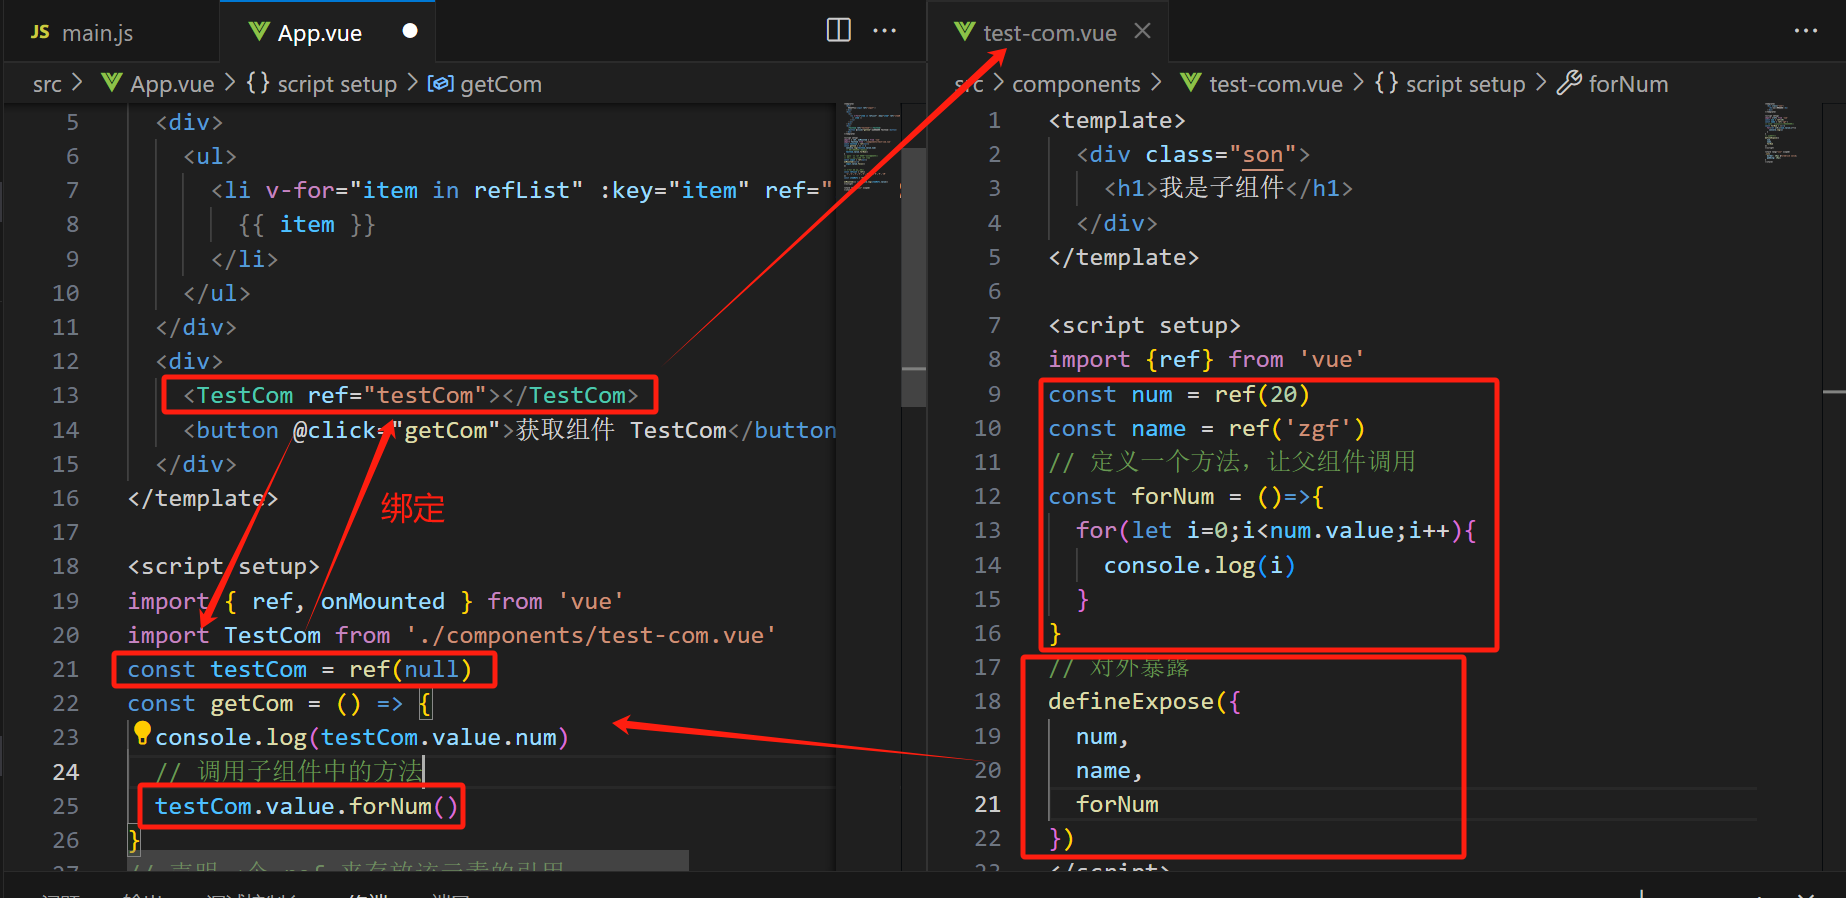This screenshot has width=1846, height=898.
Task: Click '<h1>我是子组件</h1>' line in test-com.vue
Action: (x=1228, y=188)
